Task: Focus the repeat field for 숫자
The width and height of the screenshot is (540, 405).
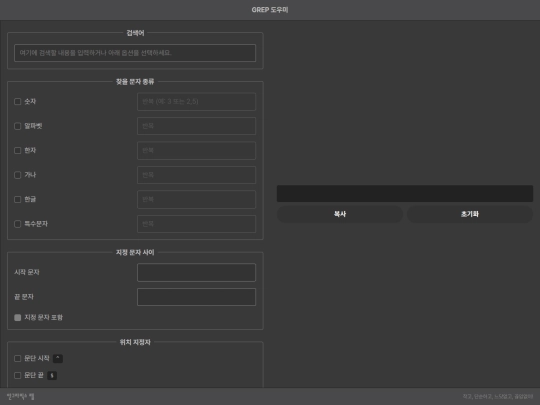Action: coord(196,101)
